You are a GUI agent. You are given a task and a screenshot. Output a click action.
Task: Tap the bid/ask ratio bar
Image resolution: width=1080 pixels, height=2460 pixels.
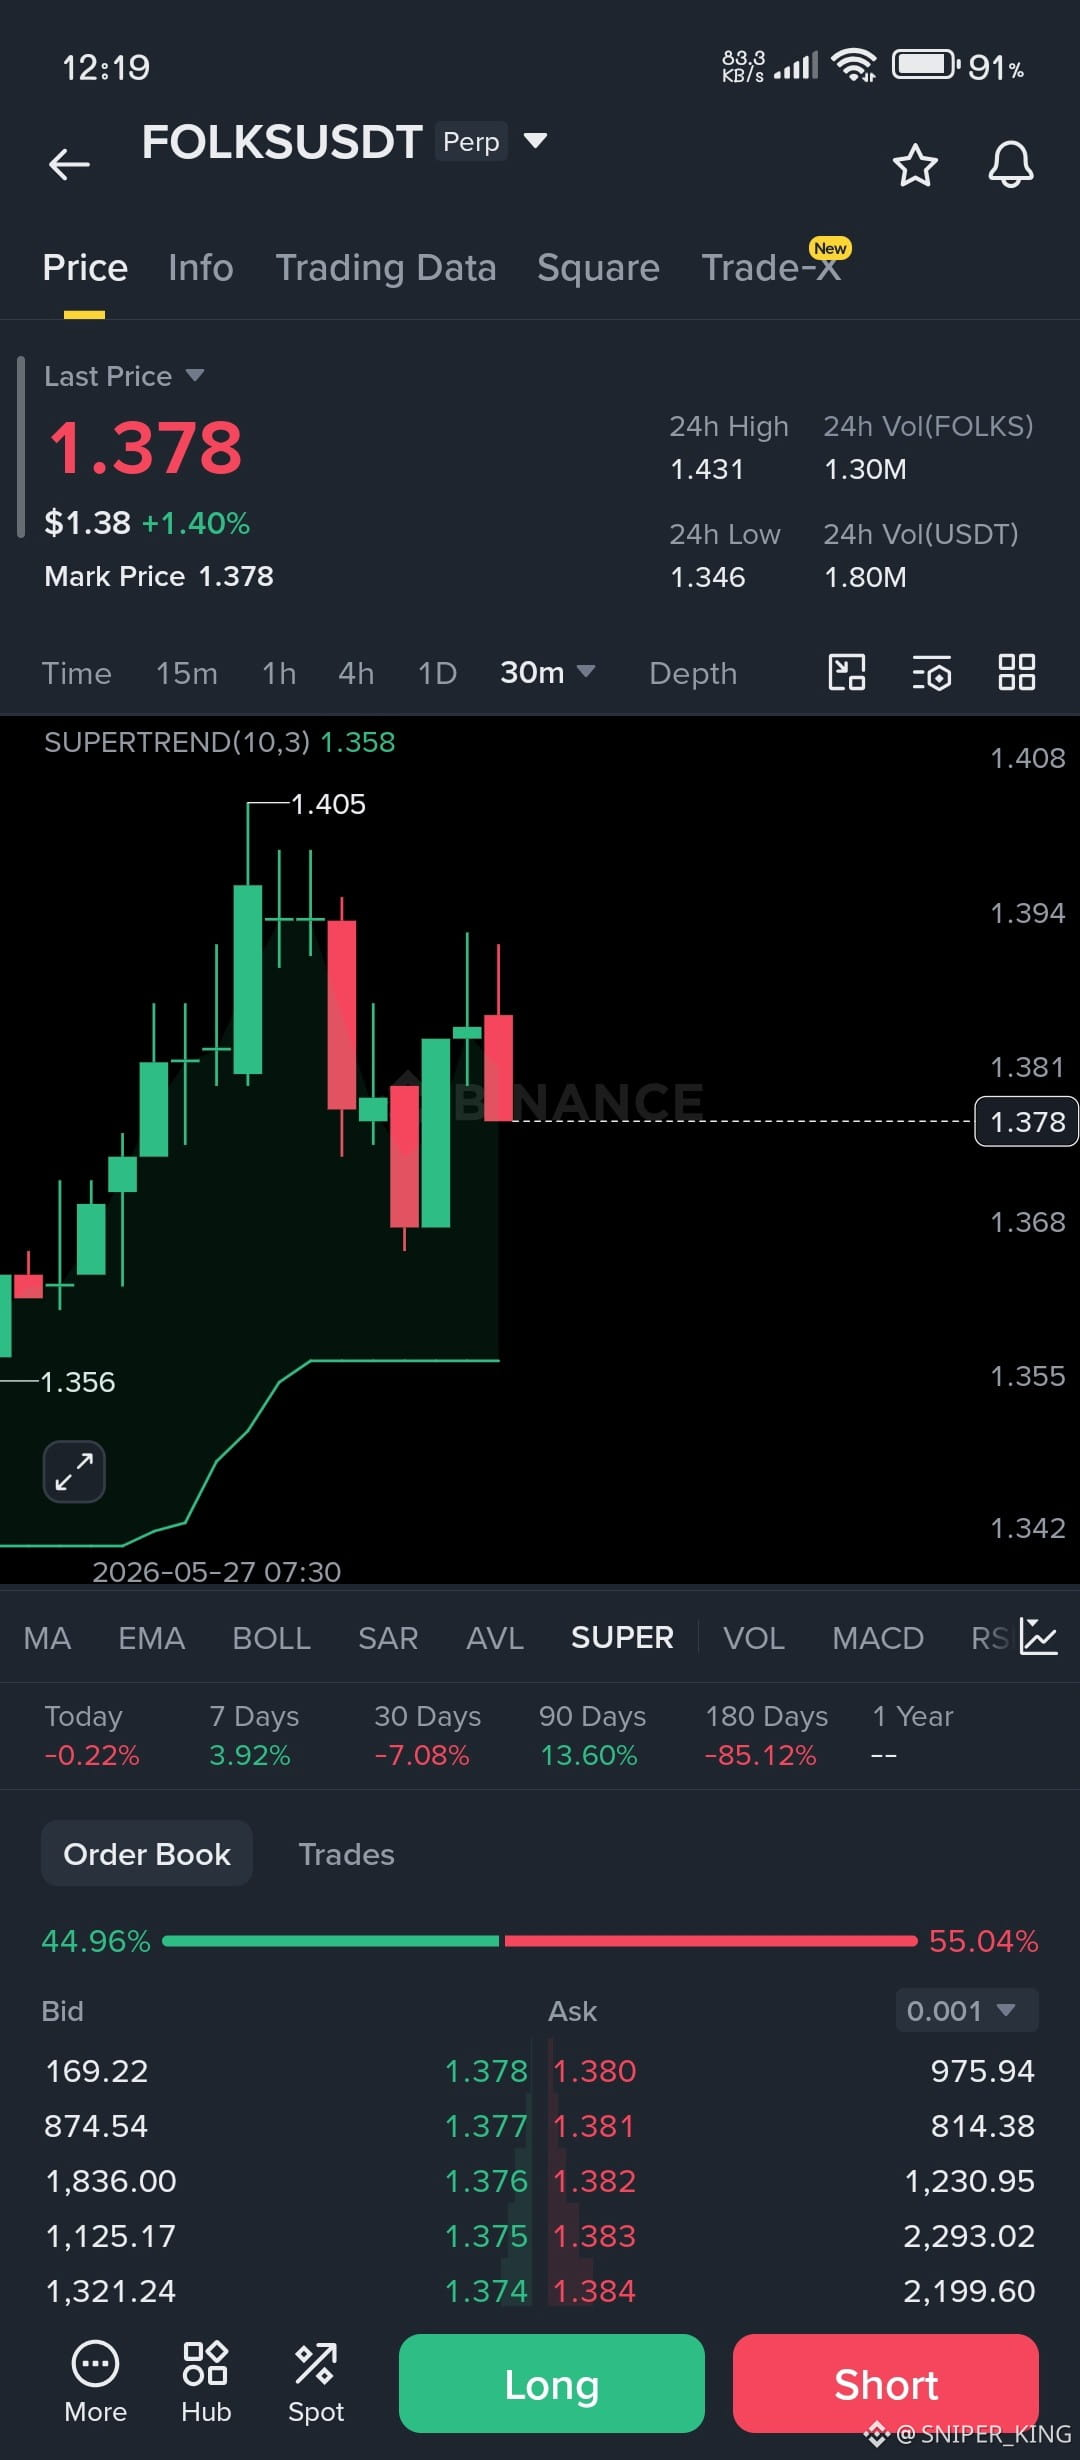540,1941
